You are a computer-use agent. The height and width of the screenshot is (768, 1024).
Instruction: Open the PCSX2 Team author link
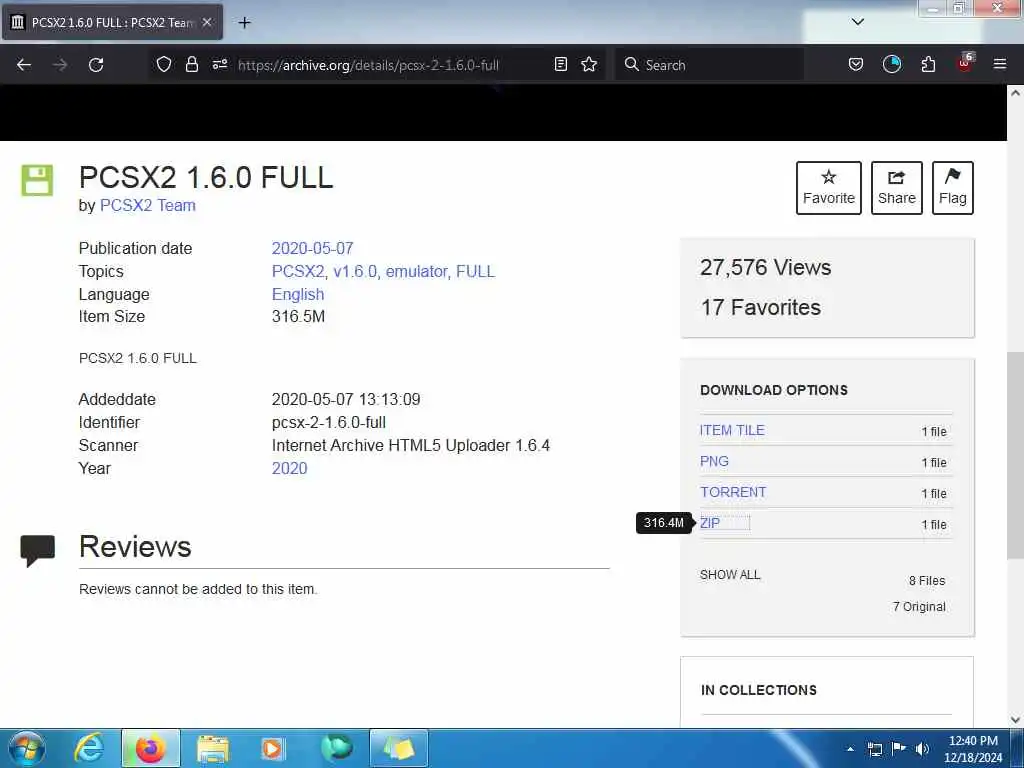click(x=148, y=205)
